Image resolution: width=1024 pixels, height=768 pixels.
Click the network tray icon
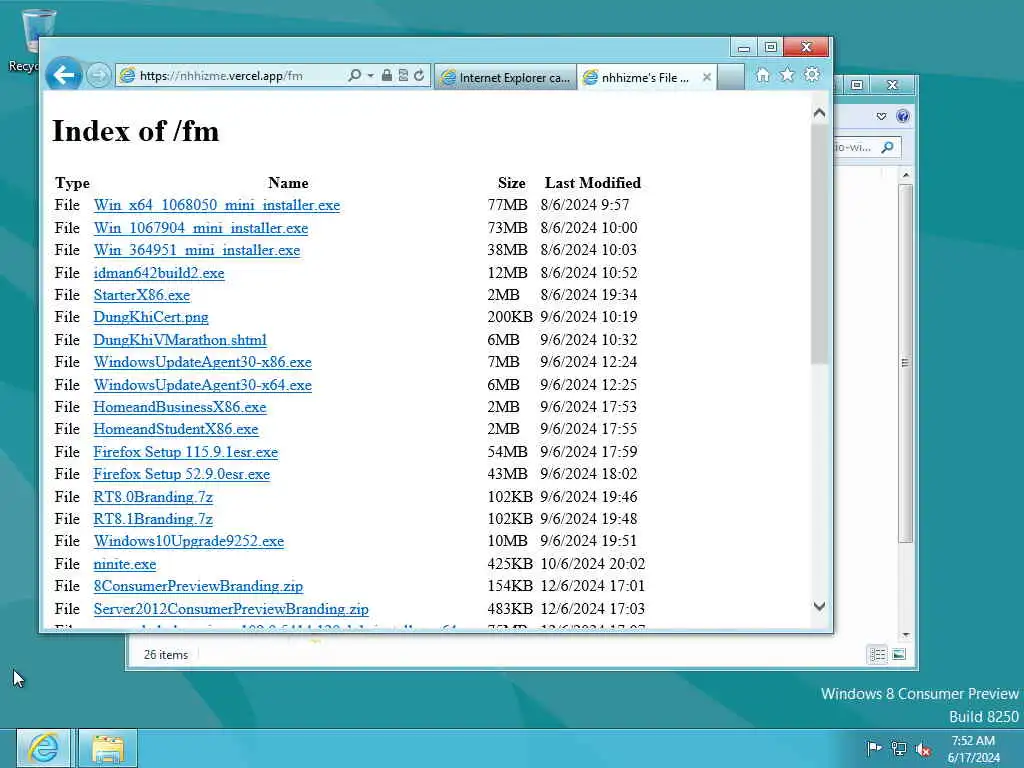coord(899,749)
